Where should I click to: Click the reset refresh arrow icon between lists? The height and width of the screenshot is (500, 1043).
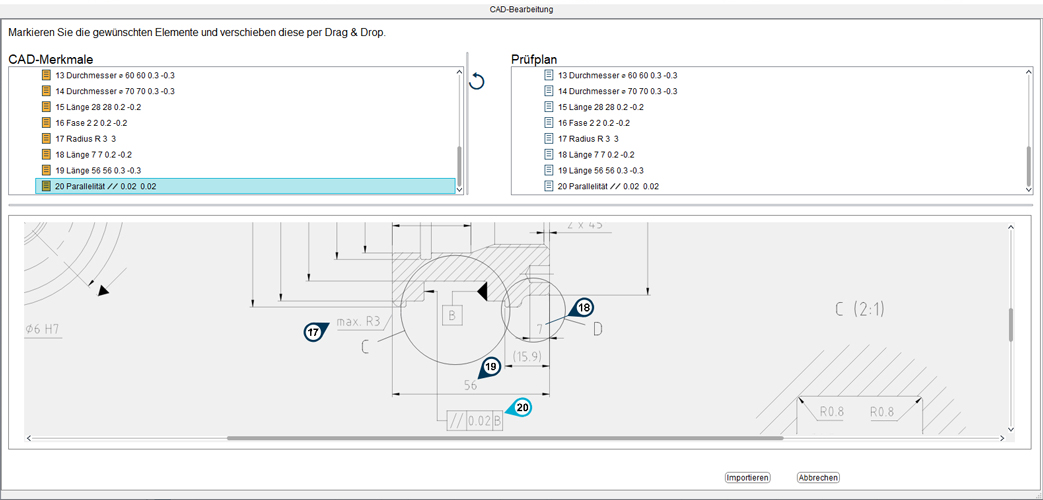point(476,82)
